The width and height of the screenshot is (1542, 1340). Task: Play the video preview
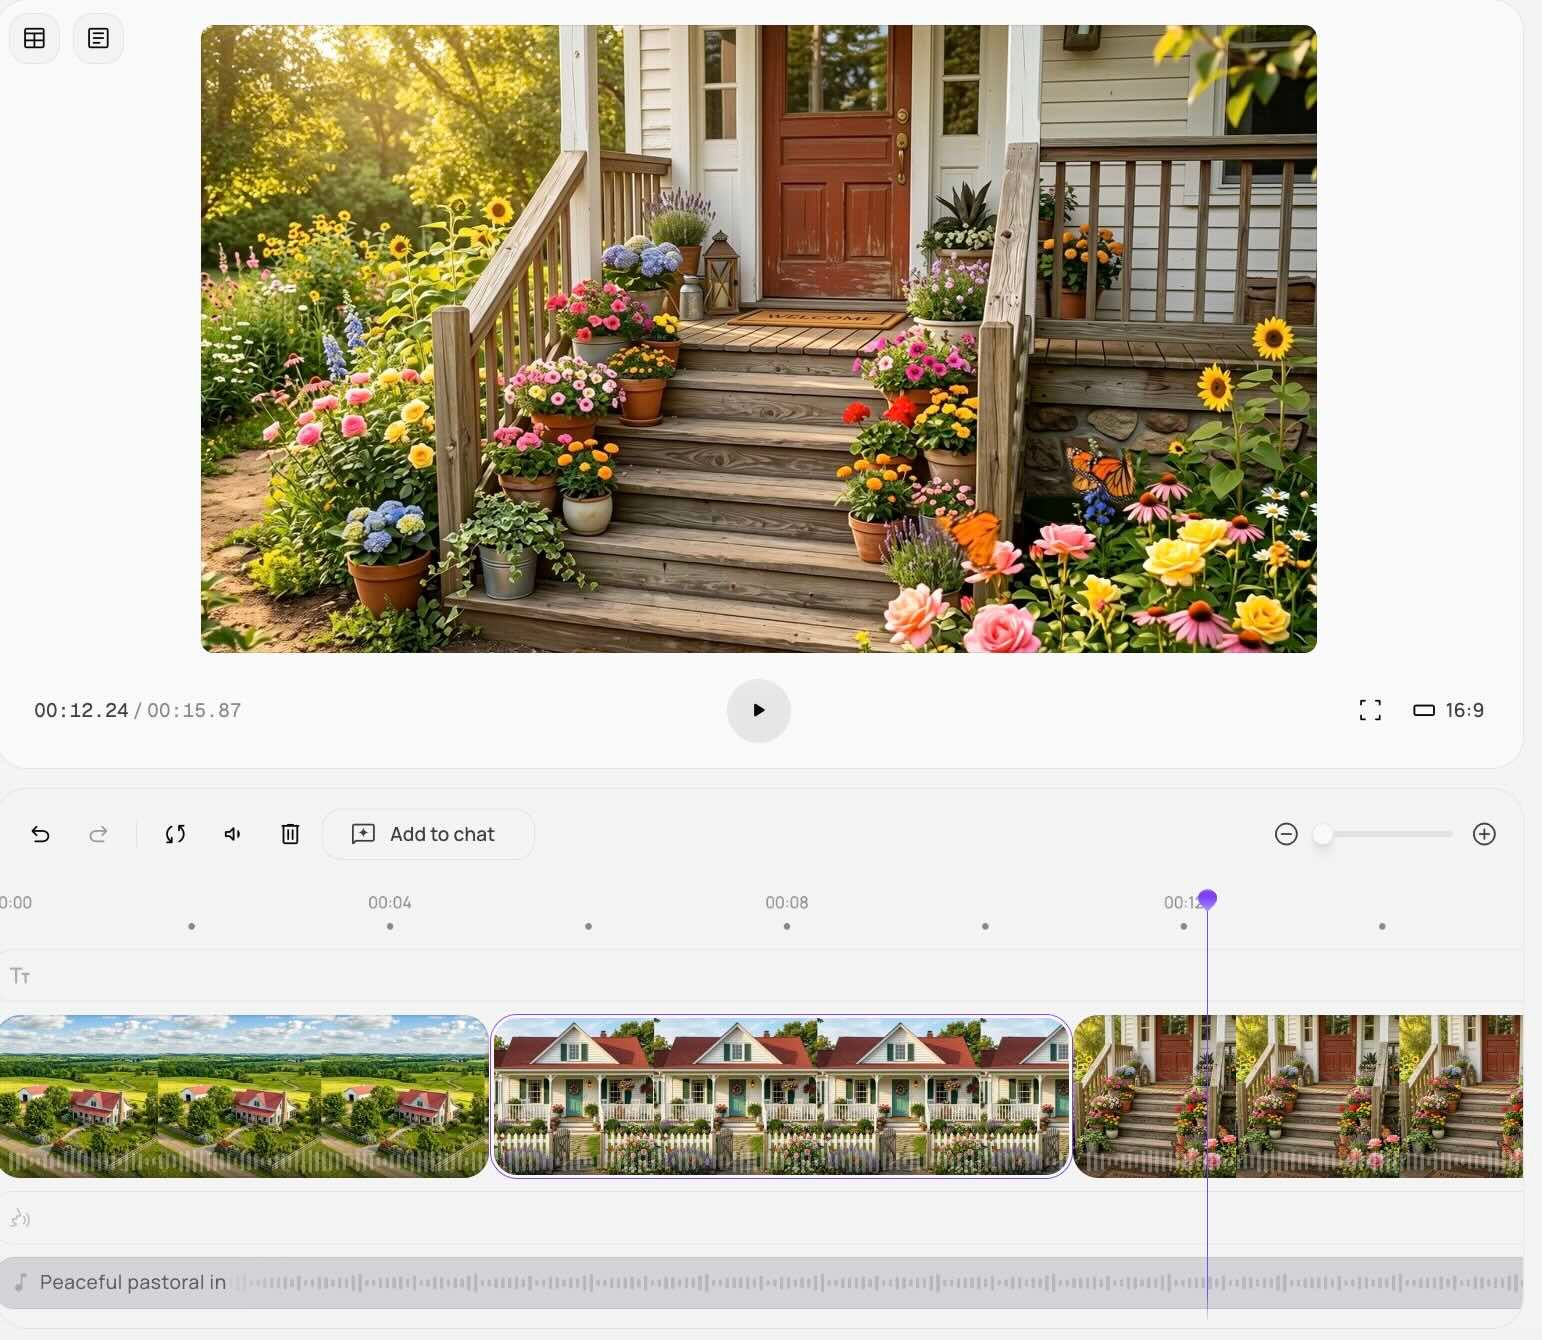[x=758, y=710]
